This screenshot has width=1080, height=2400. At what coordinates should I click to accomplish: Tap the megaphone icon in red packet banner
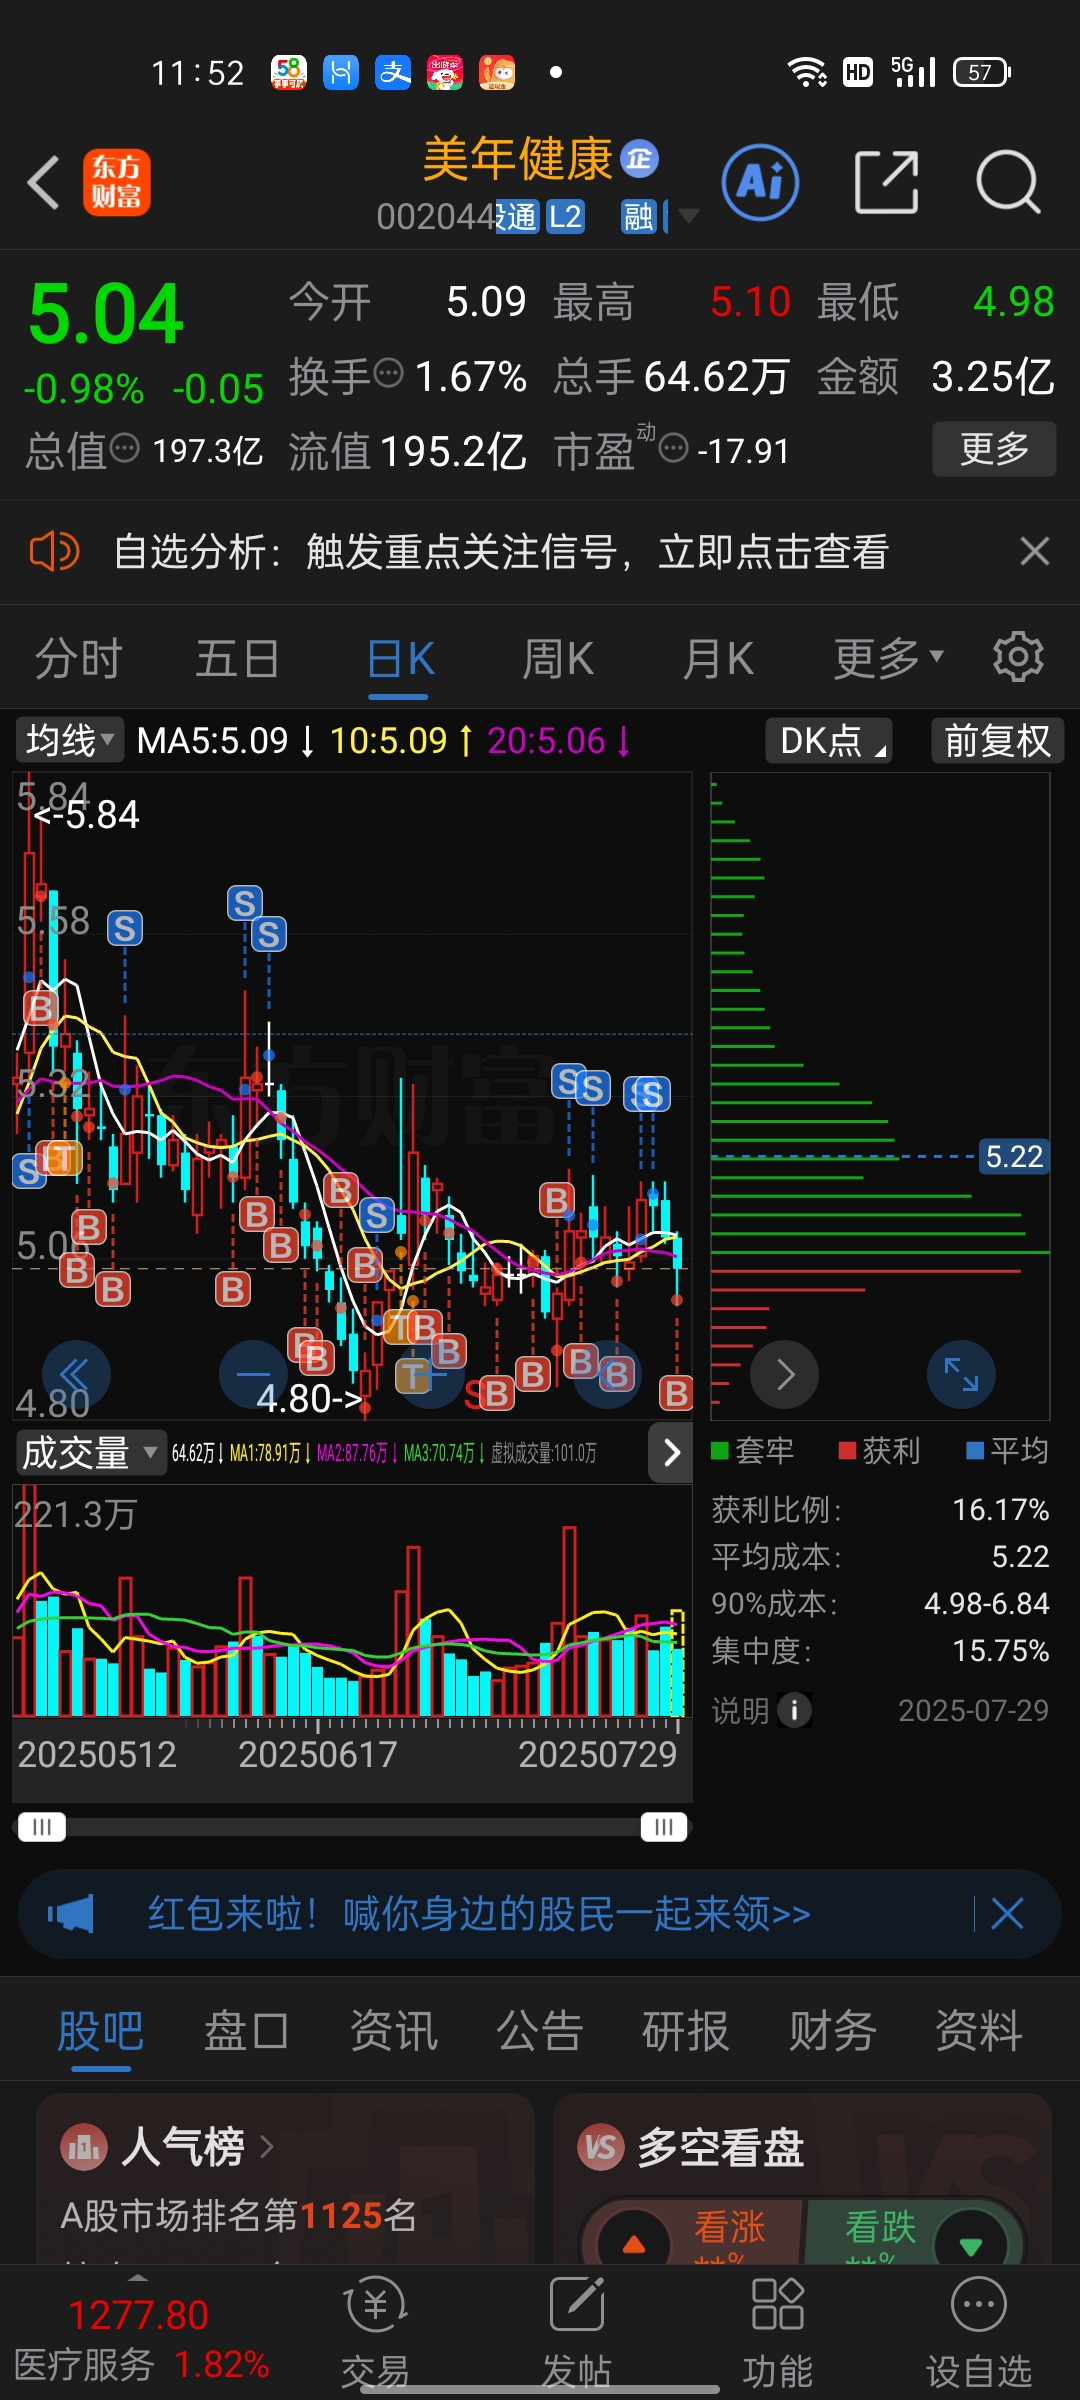pyautogui.click(x=71, y=1914)
